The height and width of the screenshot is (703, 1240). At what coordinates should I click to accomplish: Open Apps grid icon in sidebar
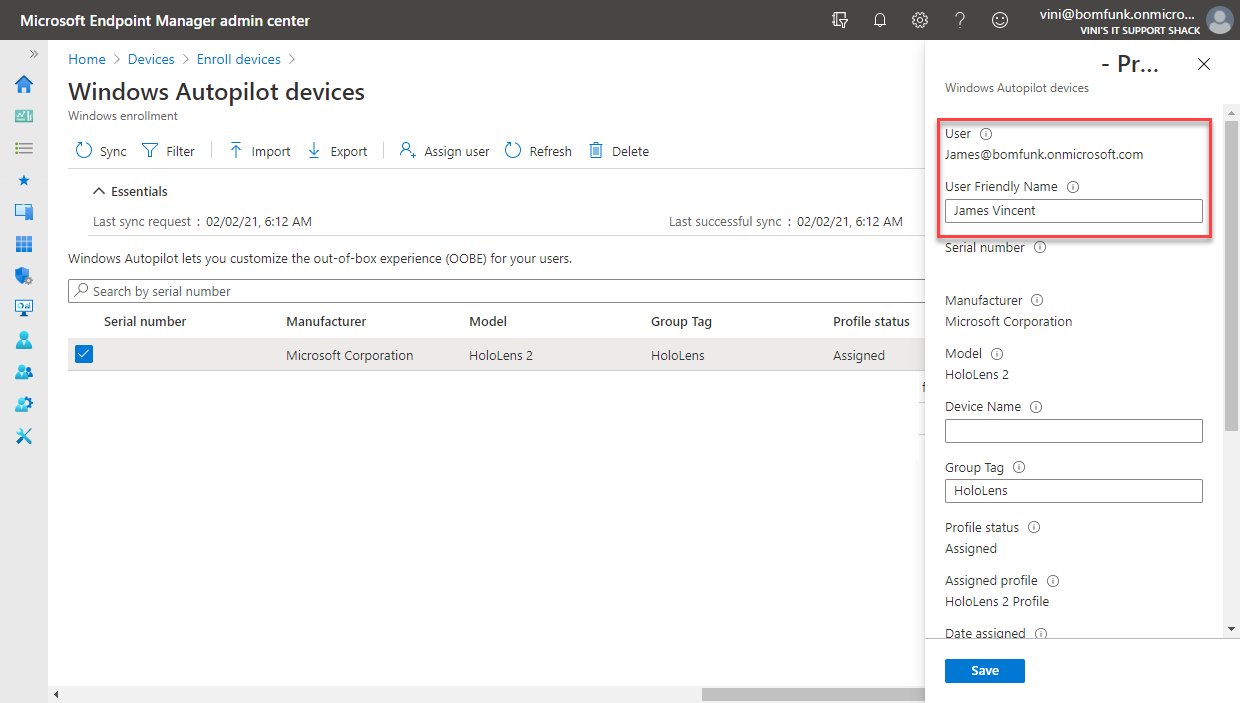[x=24, y=244]
